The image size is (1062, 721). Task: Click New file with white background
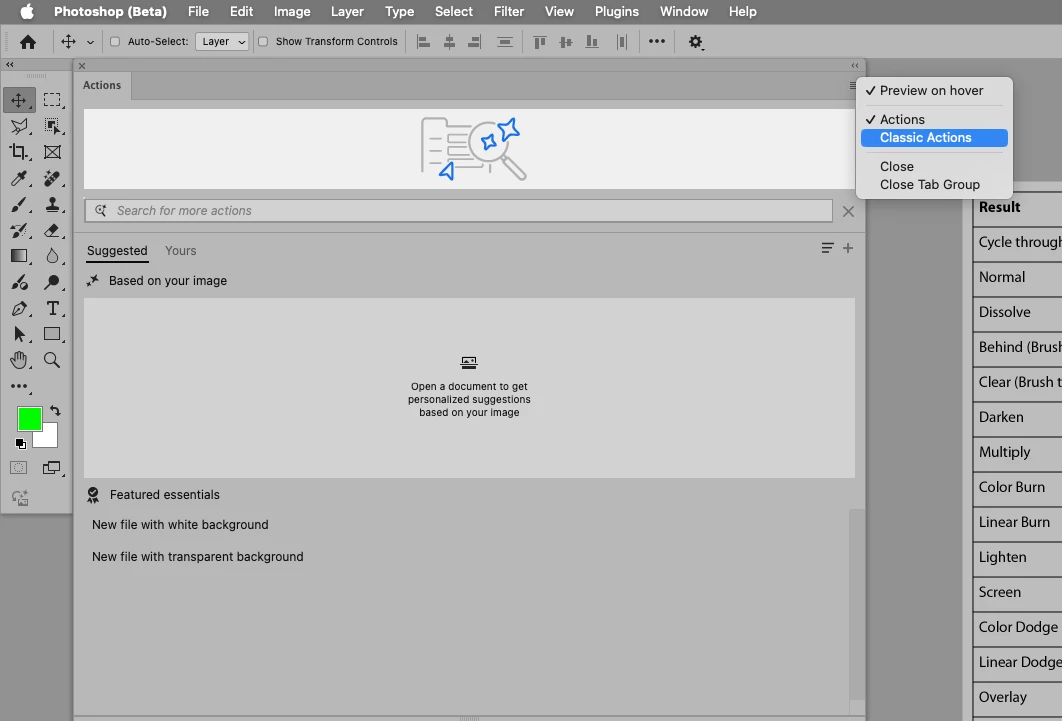[180, 525]
